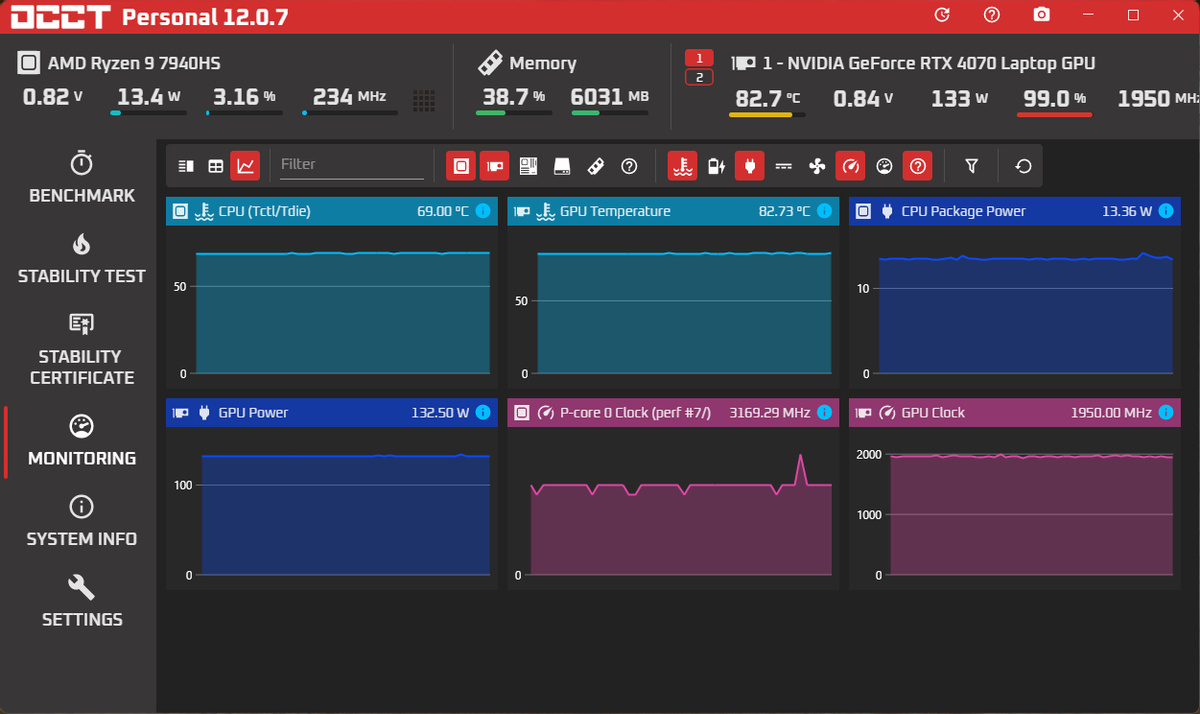Toggle the battery voltage sensor filter
Viewport: 1200px width, 714px height.
[x=716, y=166]
